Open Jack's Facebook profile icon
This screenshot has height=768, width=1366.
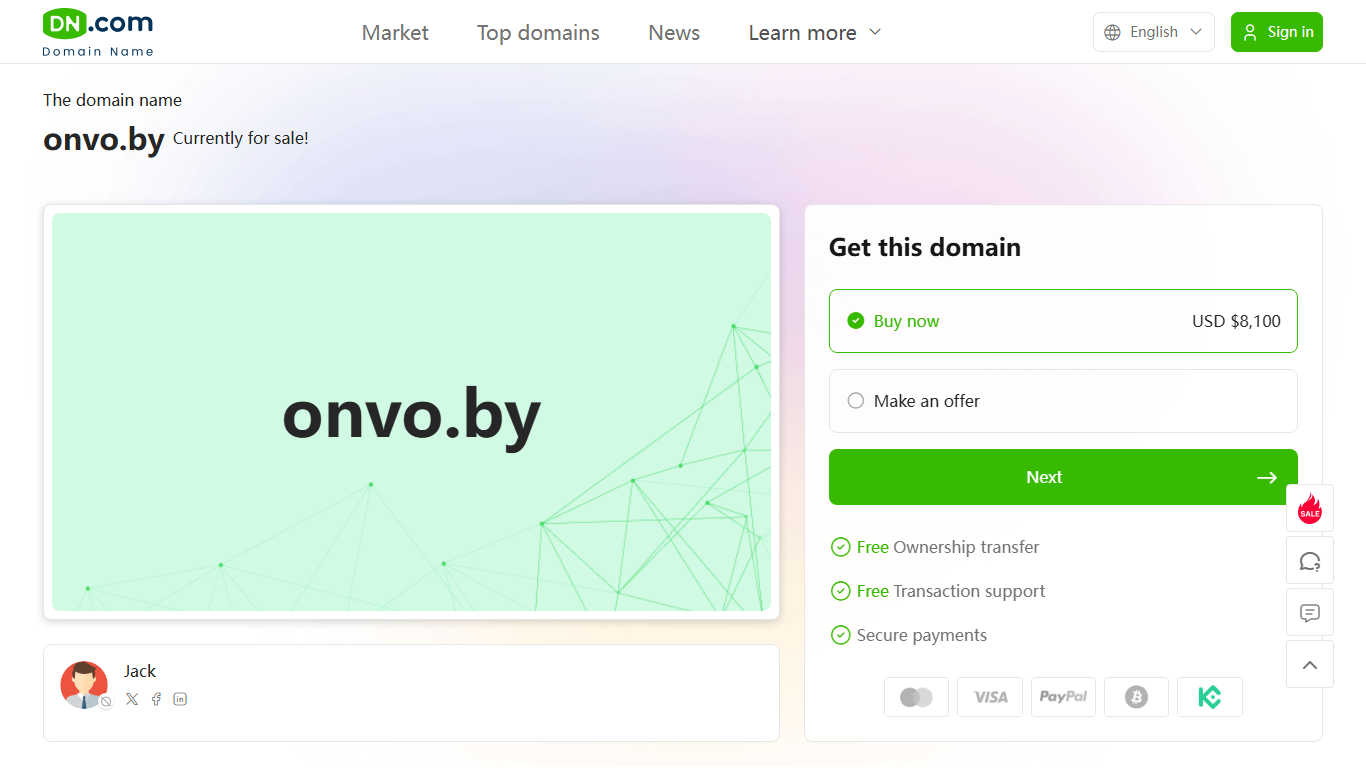pos(156,699)
